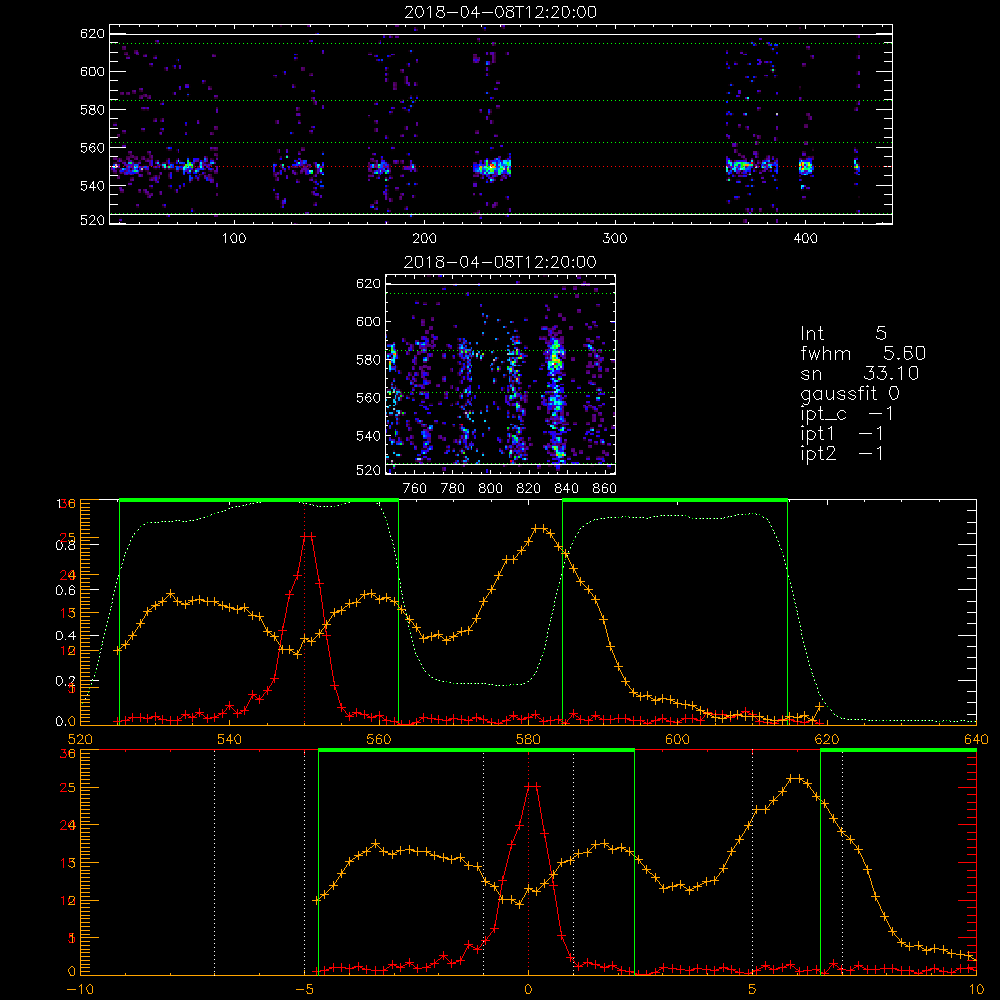The height and width of the screenshot is (1000, 1000).
Task: Click the top spectrogram title 2018-04-08T12:20:00
Action: [x=500, y=12]
